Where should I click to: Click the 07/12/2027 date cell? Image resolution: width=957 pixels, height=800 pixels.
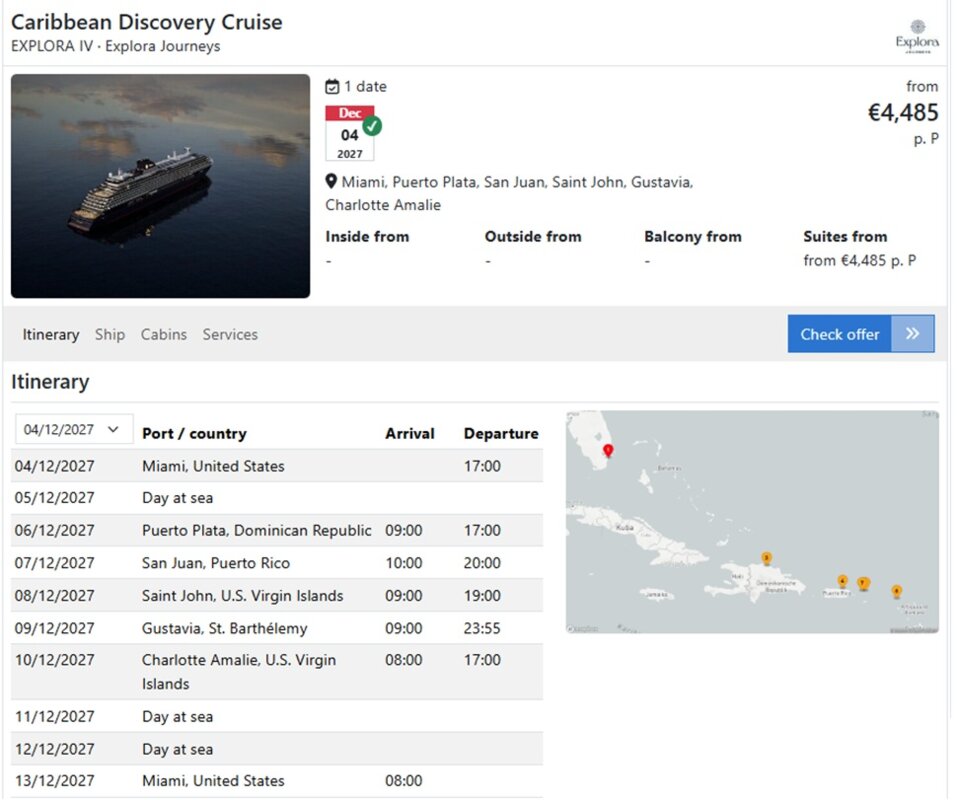(x=54, y=563)
